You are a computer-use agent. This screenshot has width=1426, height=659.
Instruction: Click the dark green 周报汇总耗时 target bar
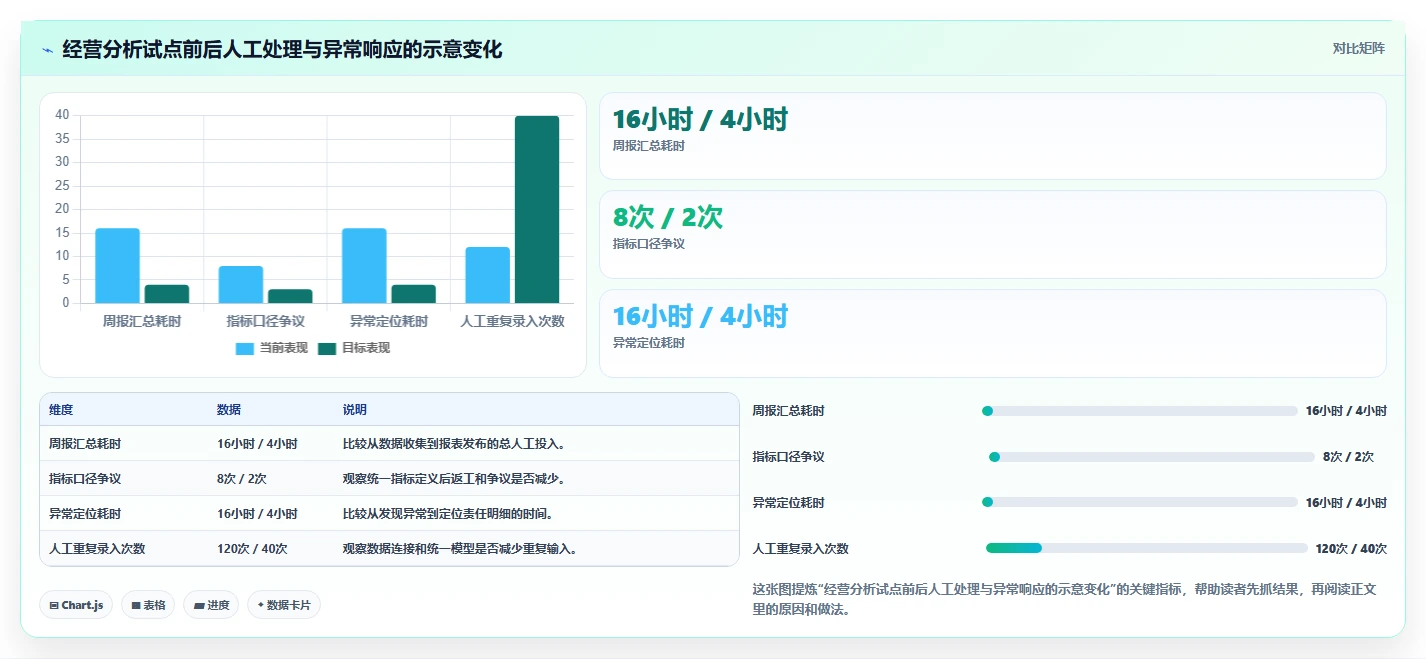pyautogui.click(x=167, y=294)
